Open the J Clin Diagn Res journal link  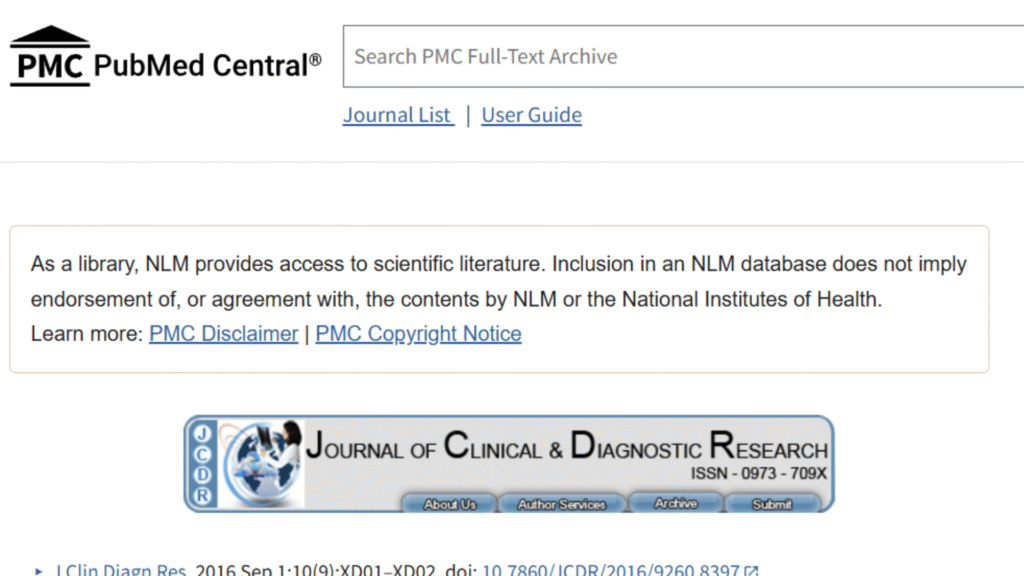pyautogui.click(x=121, y=571)
